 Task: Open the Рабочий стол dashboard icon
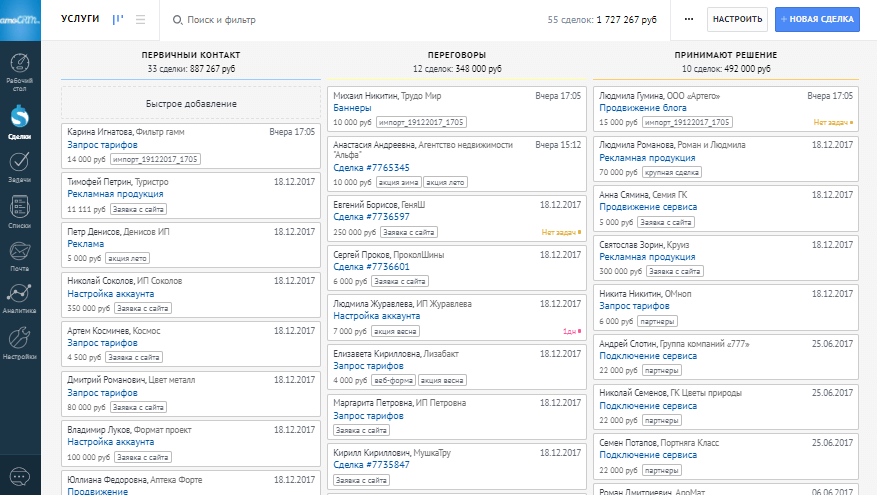coord(20,72)
